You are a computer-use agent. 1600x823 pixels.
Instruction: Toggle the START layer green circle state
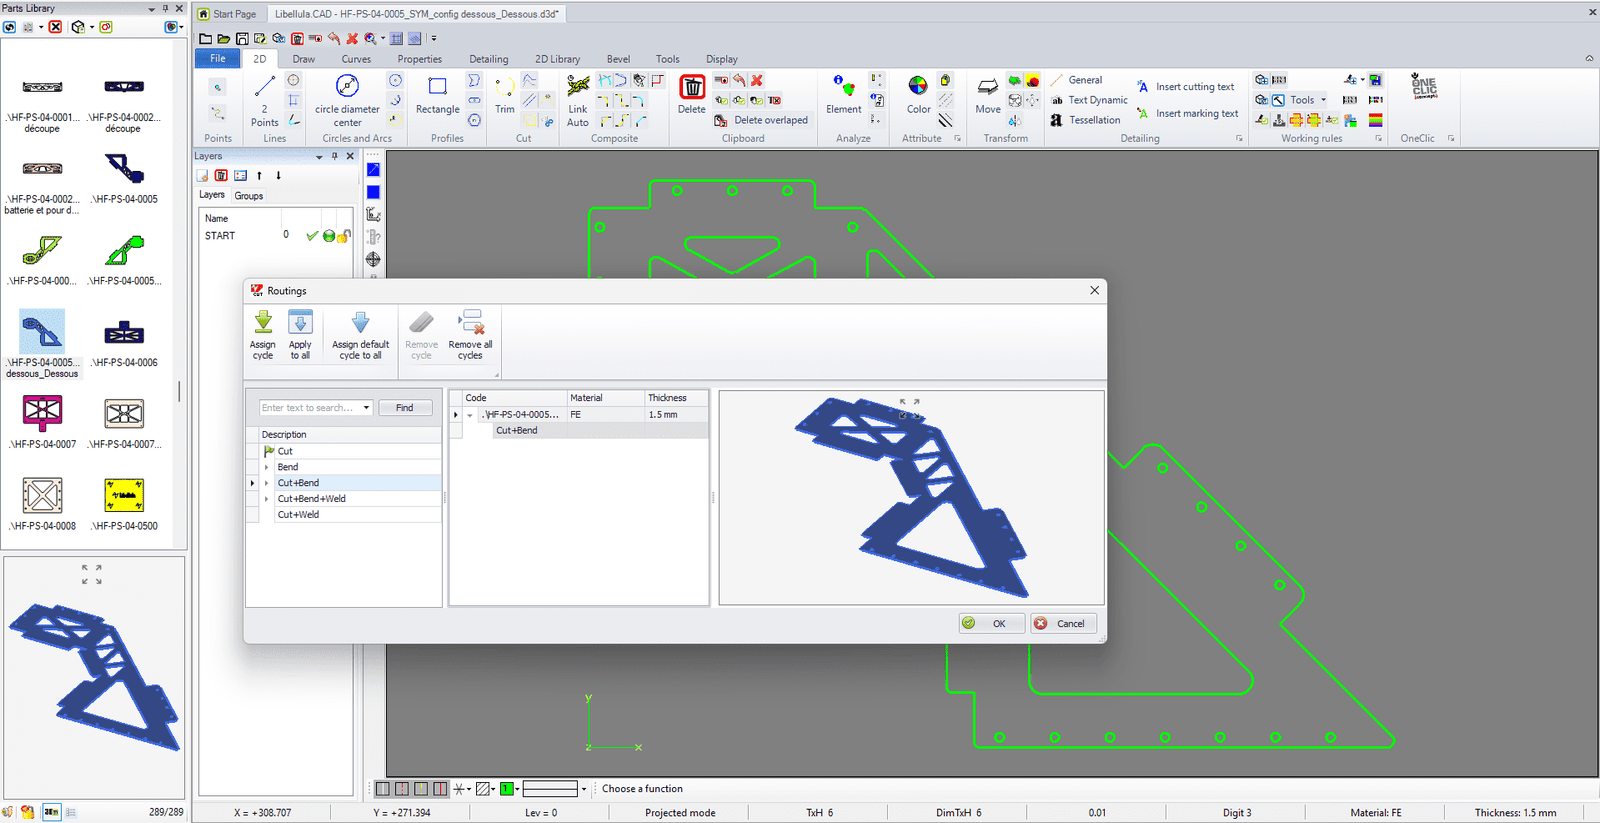click(x=328, y=236)
